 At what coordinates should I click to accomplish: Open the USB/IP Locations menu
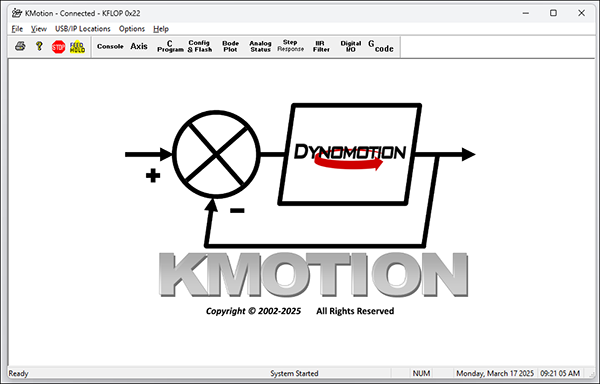[x=83, y=29]
